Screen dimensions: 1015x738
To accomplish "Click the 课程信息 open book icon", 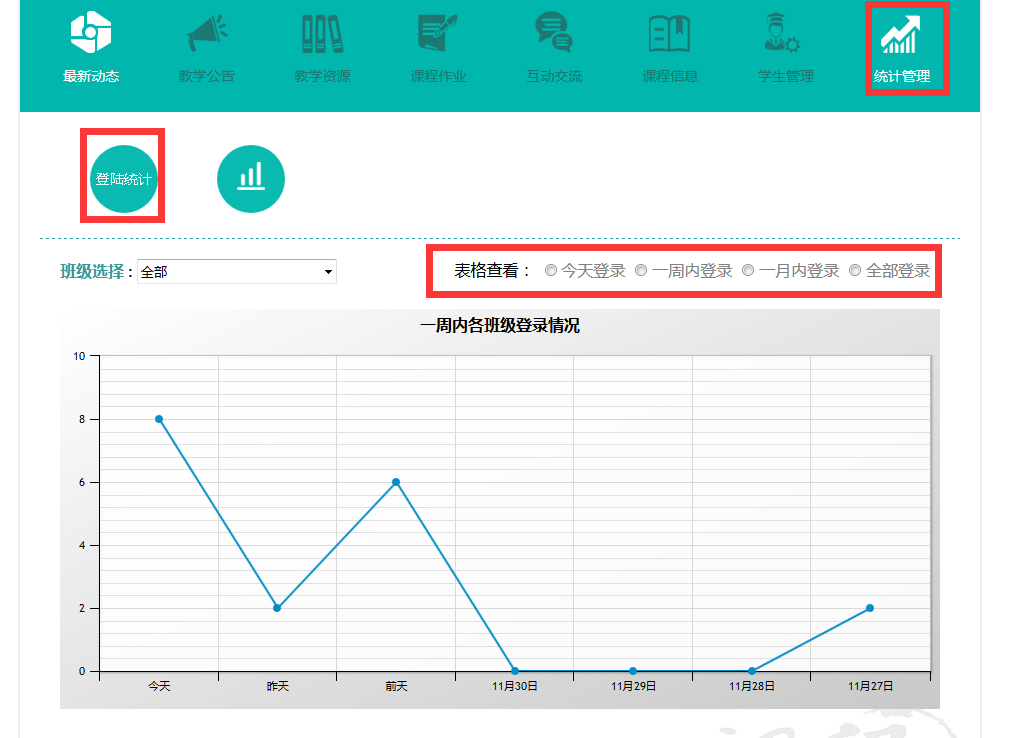I will coord(669,33).
